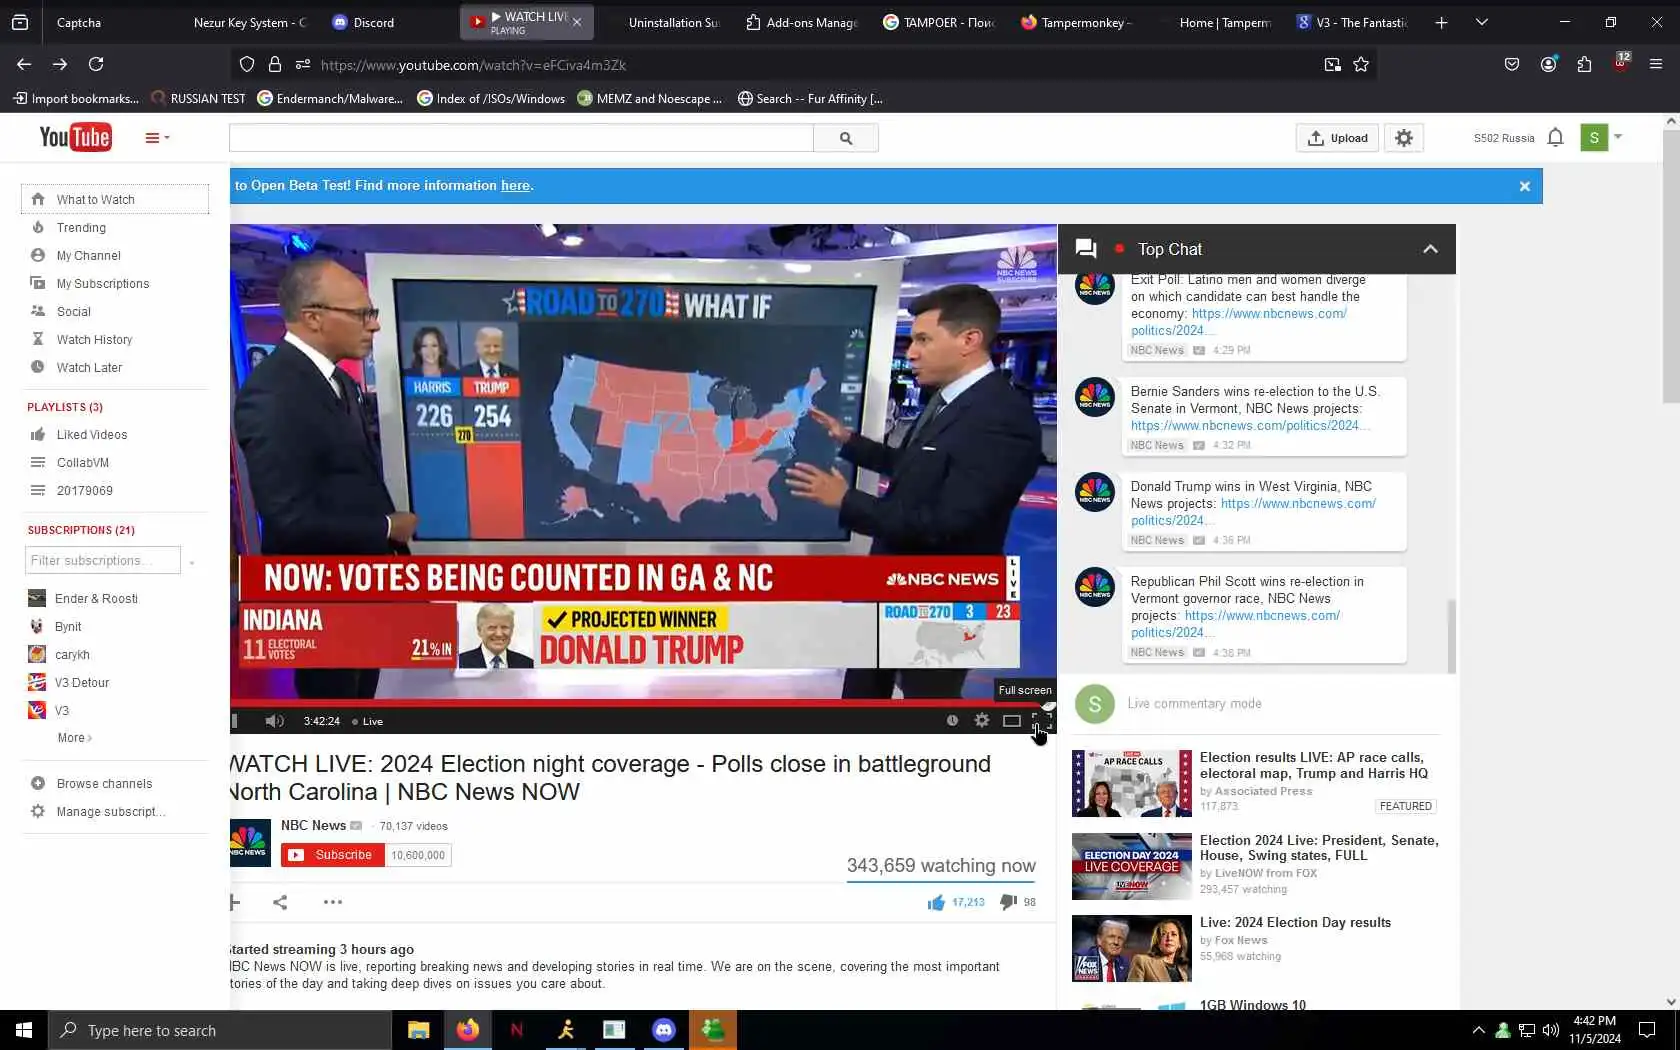Click the Upload button

click(x=1337, y=138)
